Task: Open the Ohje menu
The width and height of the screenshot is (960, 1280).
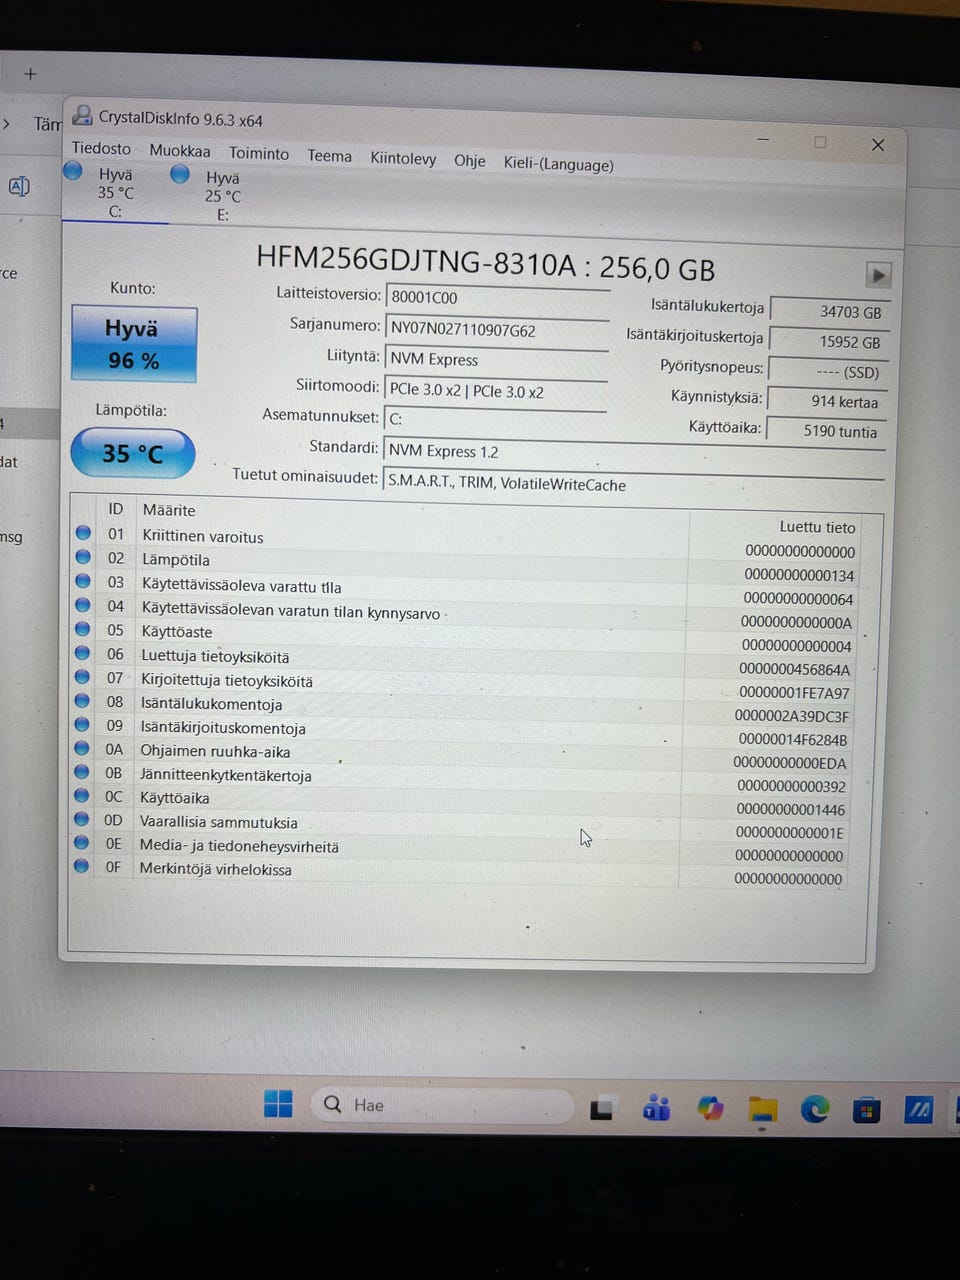Action: click(469, 160)
